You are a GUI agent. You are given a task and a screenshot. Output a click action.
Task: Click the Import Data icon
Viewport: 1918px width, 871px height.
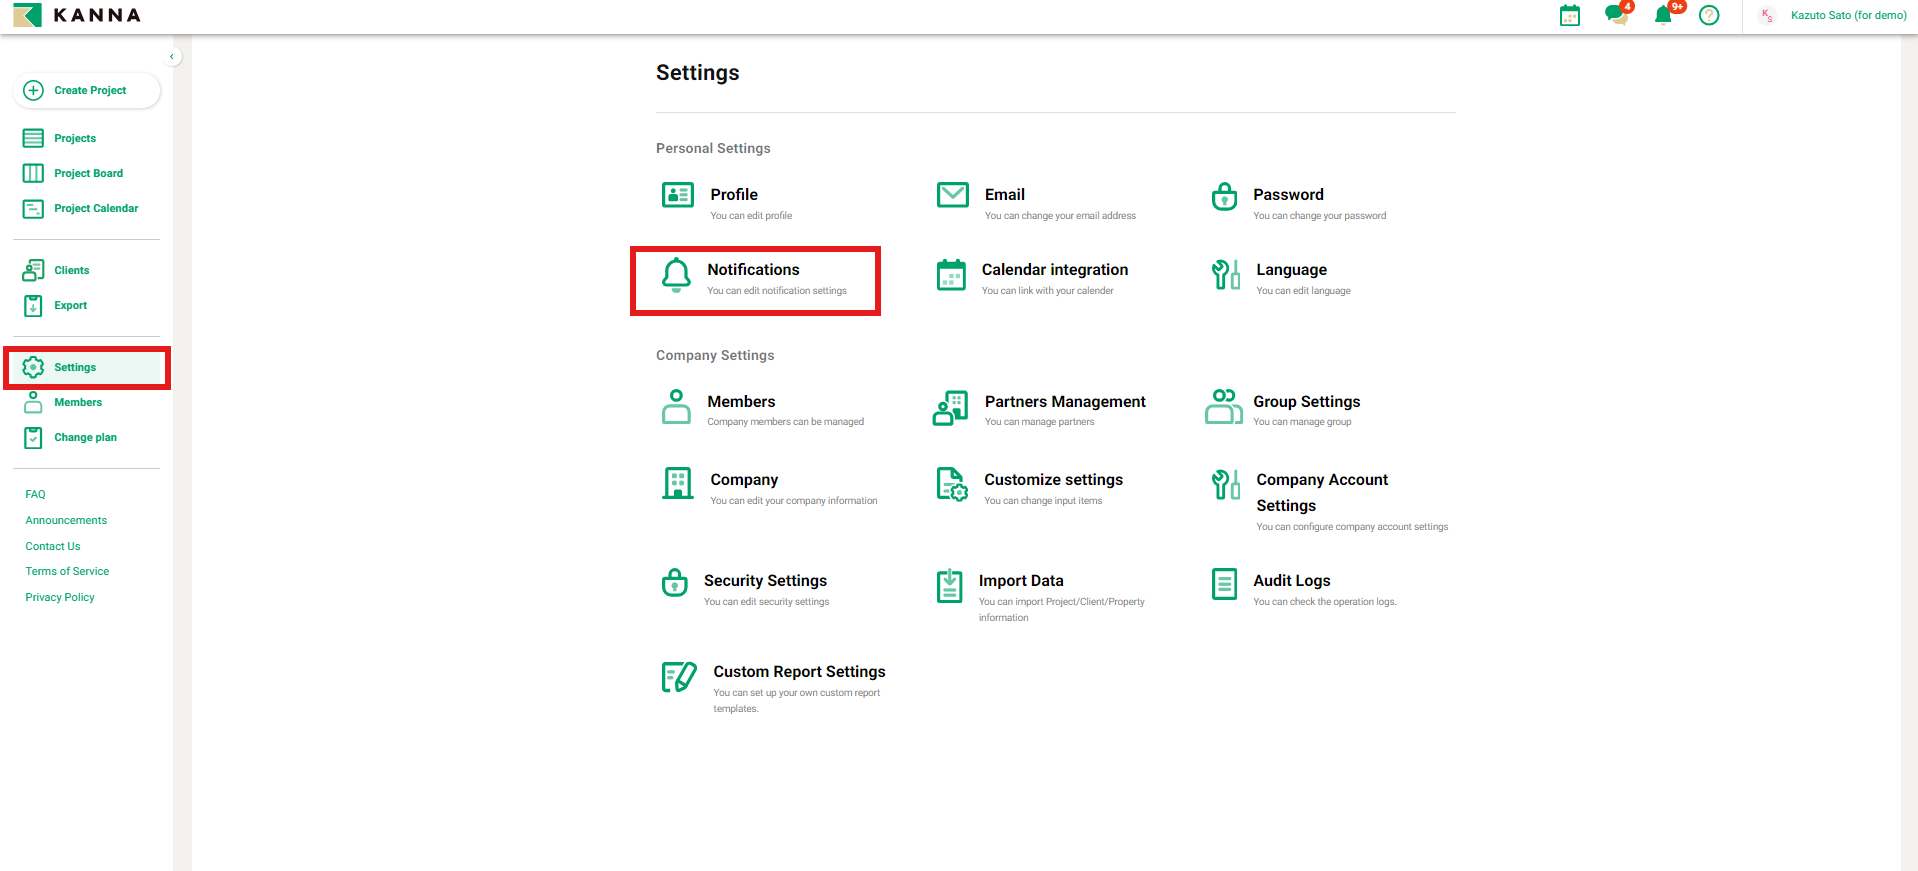point(949,586)
